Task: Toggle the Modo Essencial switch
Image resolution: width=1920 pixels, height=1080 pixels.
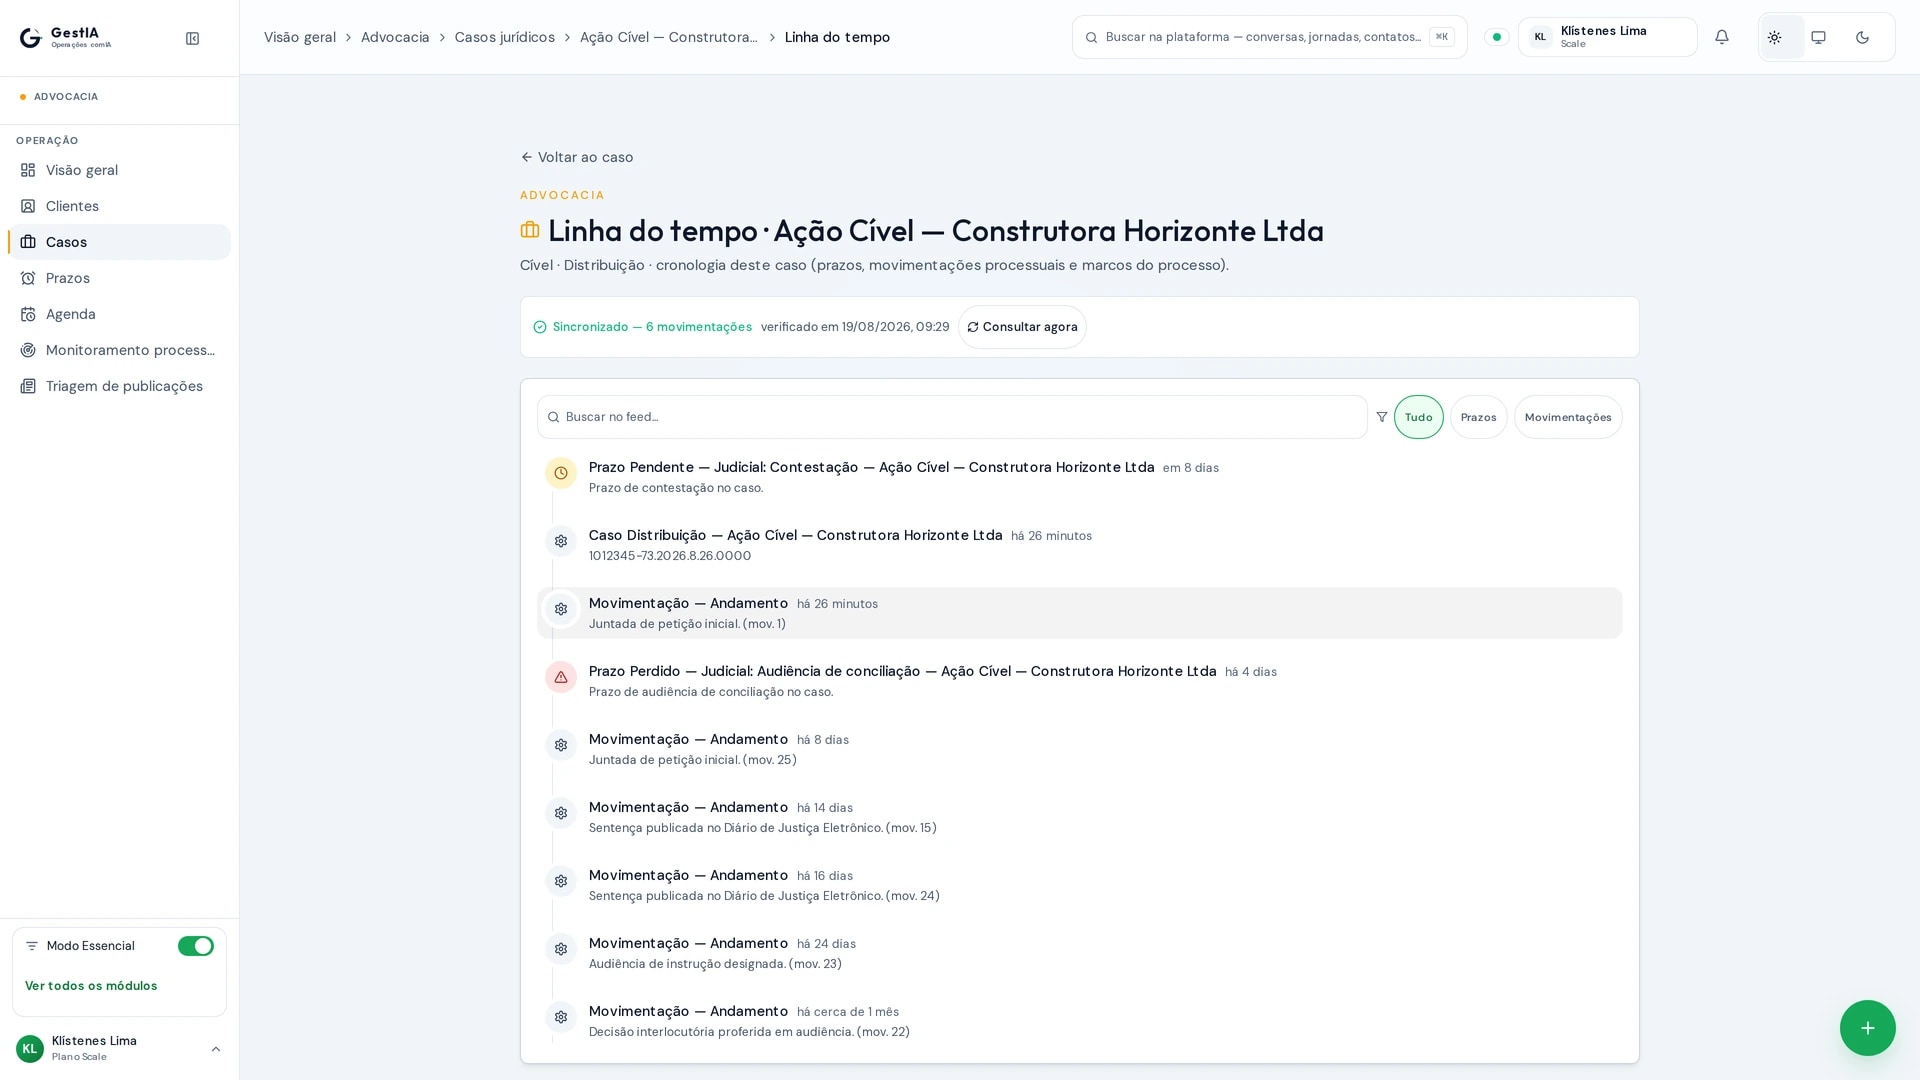Action: (196, 946)
